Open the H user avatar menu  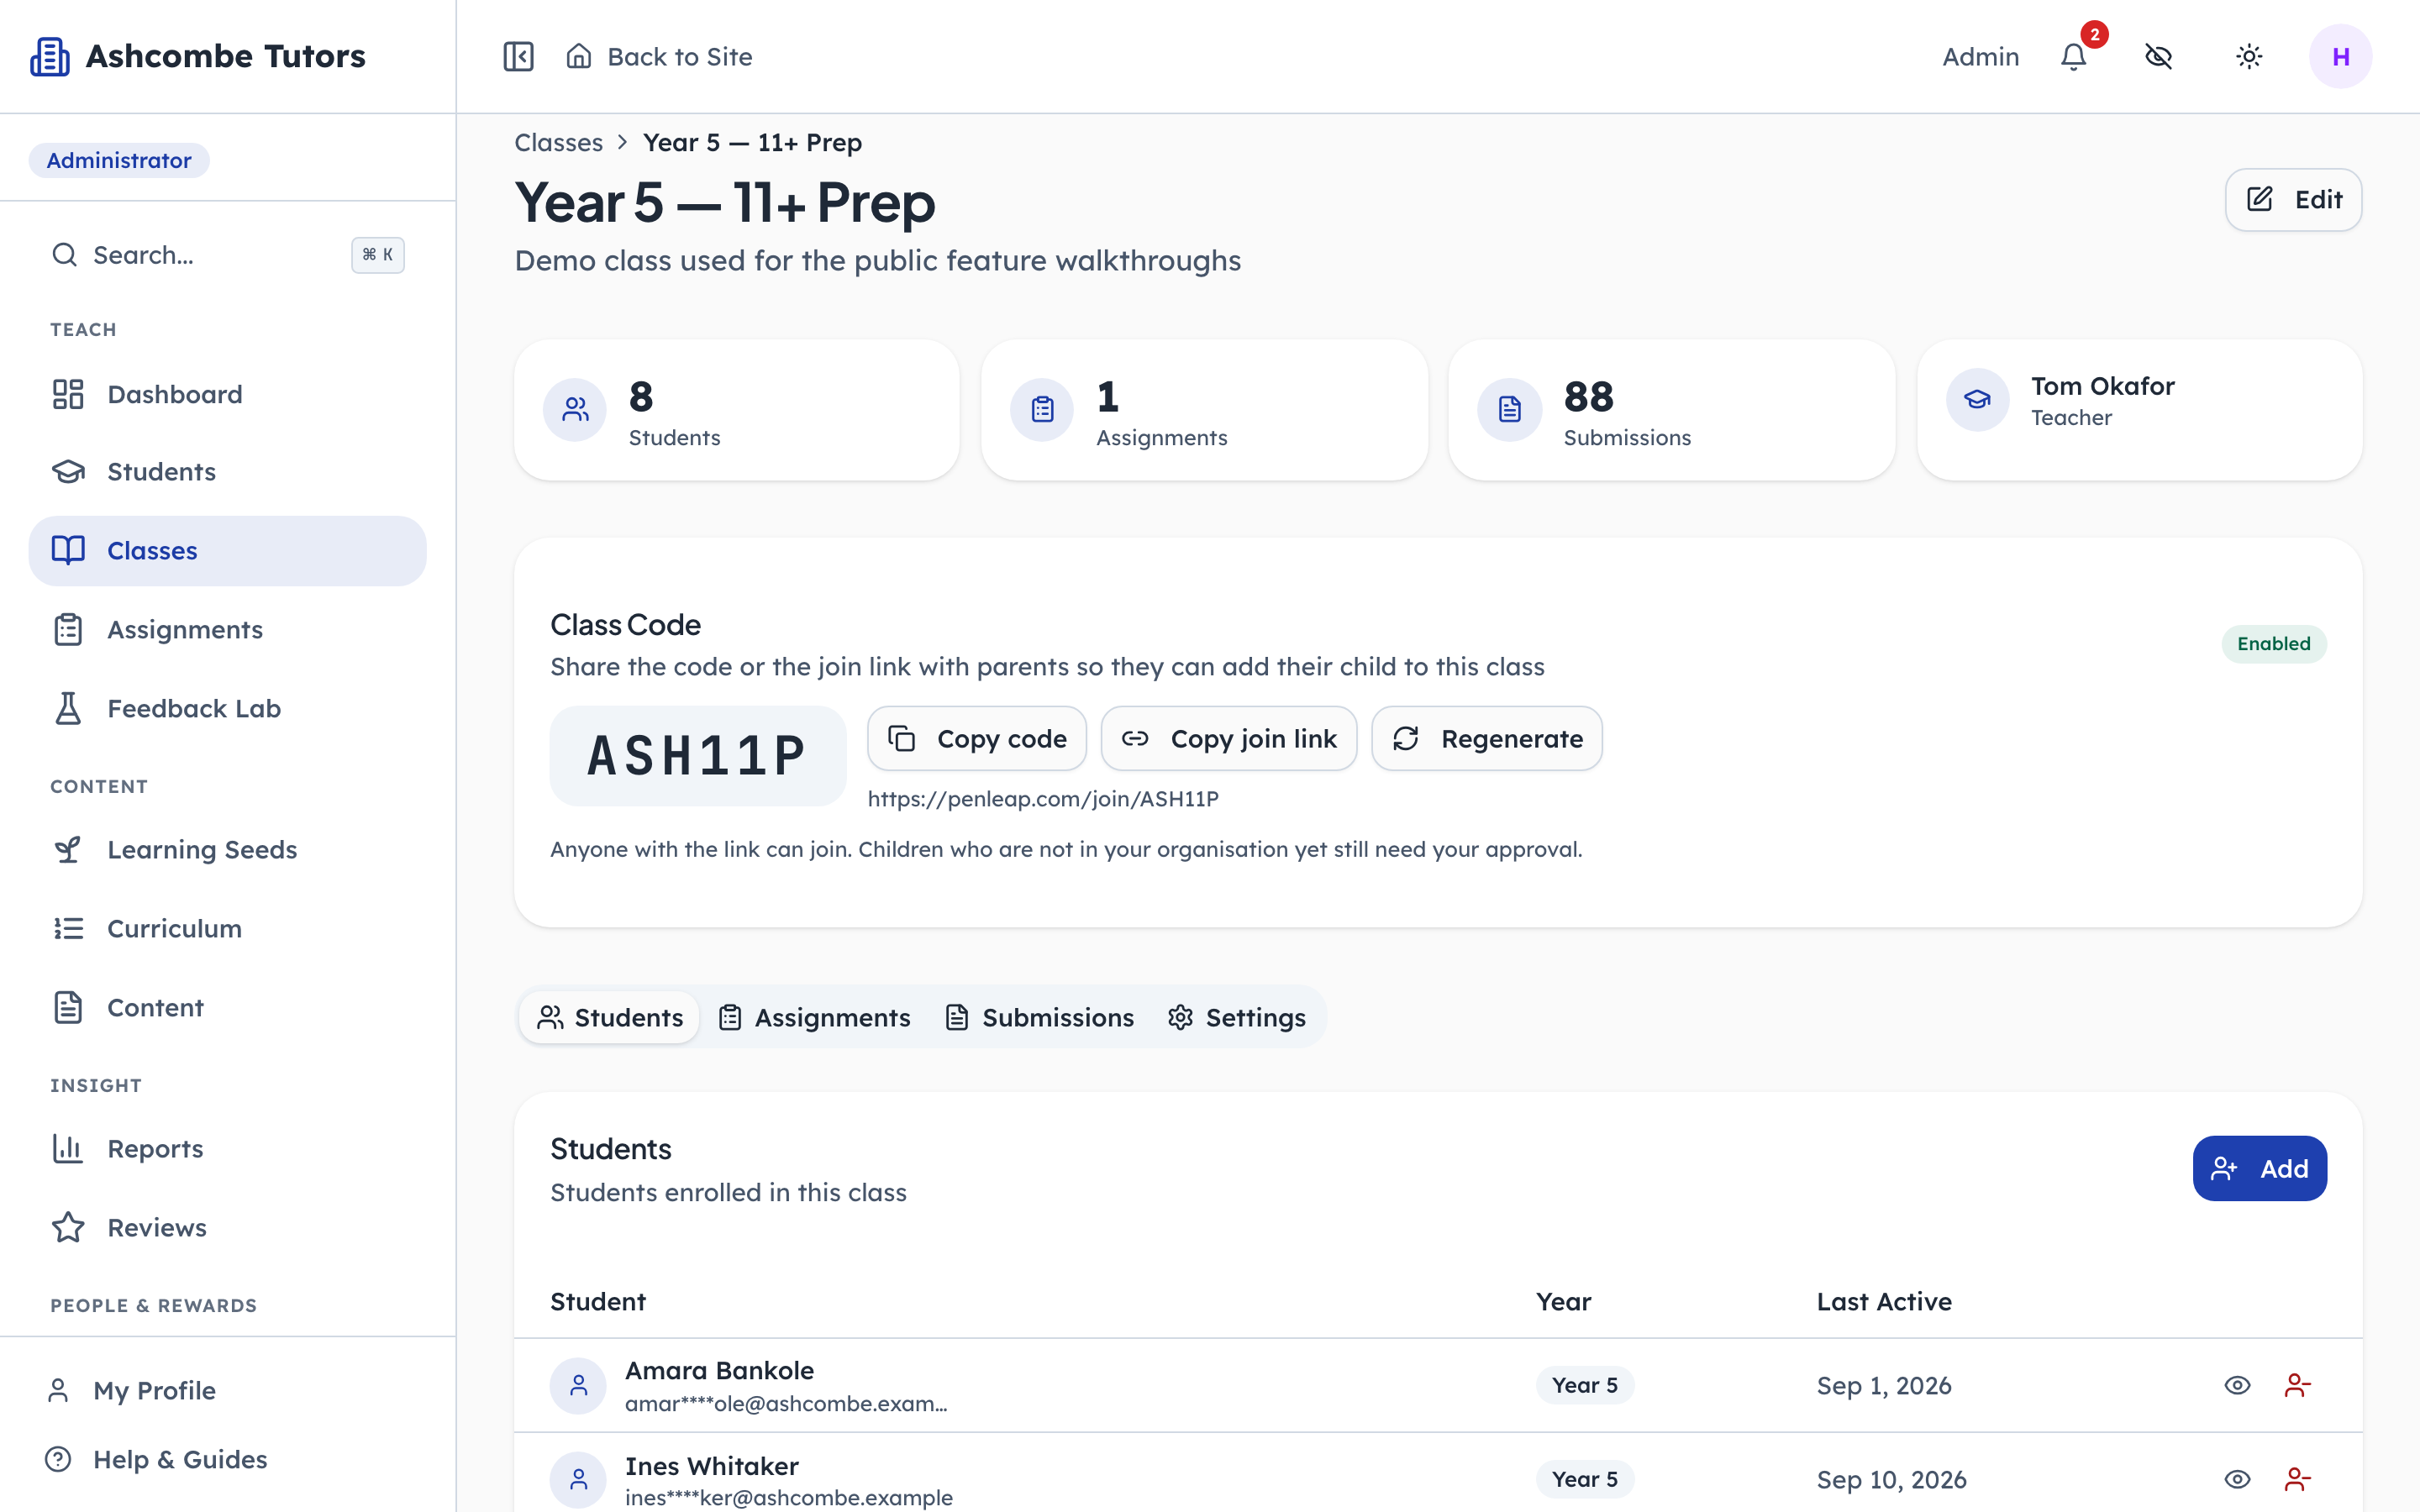tap(2340, 56)
